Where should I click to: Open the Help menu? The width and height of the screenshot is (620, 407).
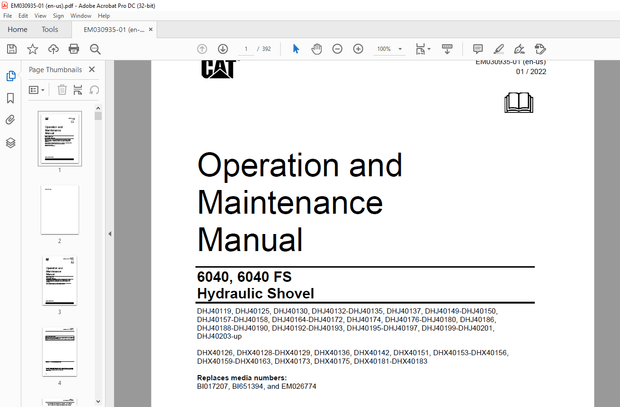pyautogui.click(x=104, y=16)
